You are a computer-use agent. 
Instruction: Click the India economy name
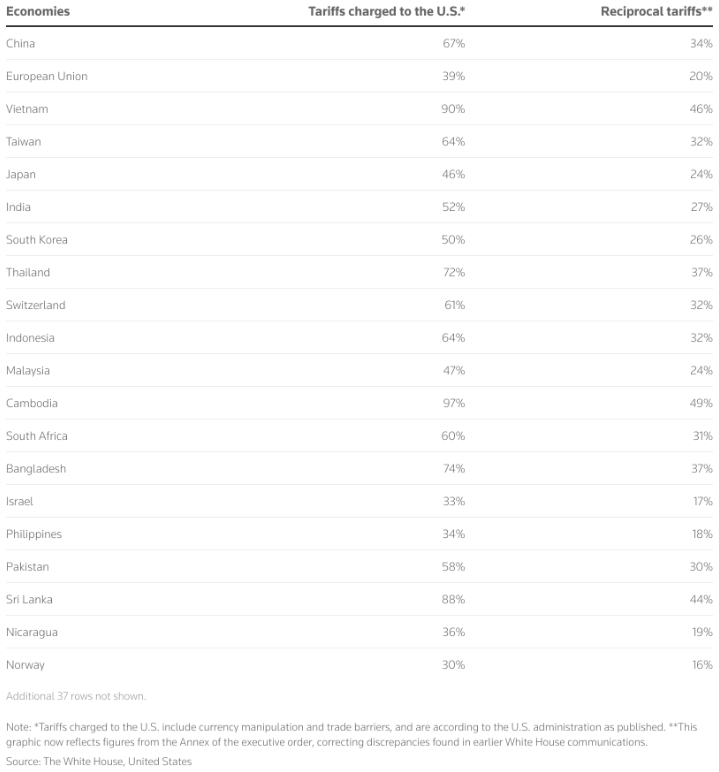tap(18, 207)
